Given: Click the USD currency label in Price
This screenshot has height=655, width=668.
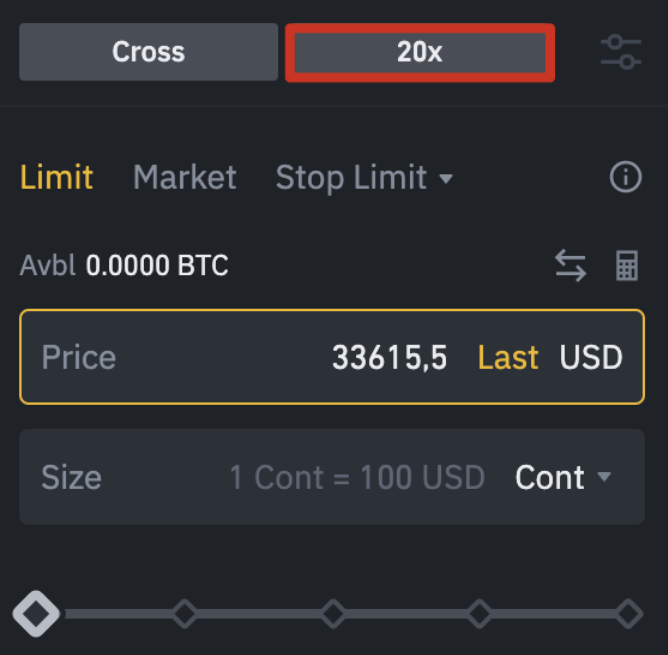Looking at the screenshot, I should pyautogui.click(x=591, y=357).
